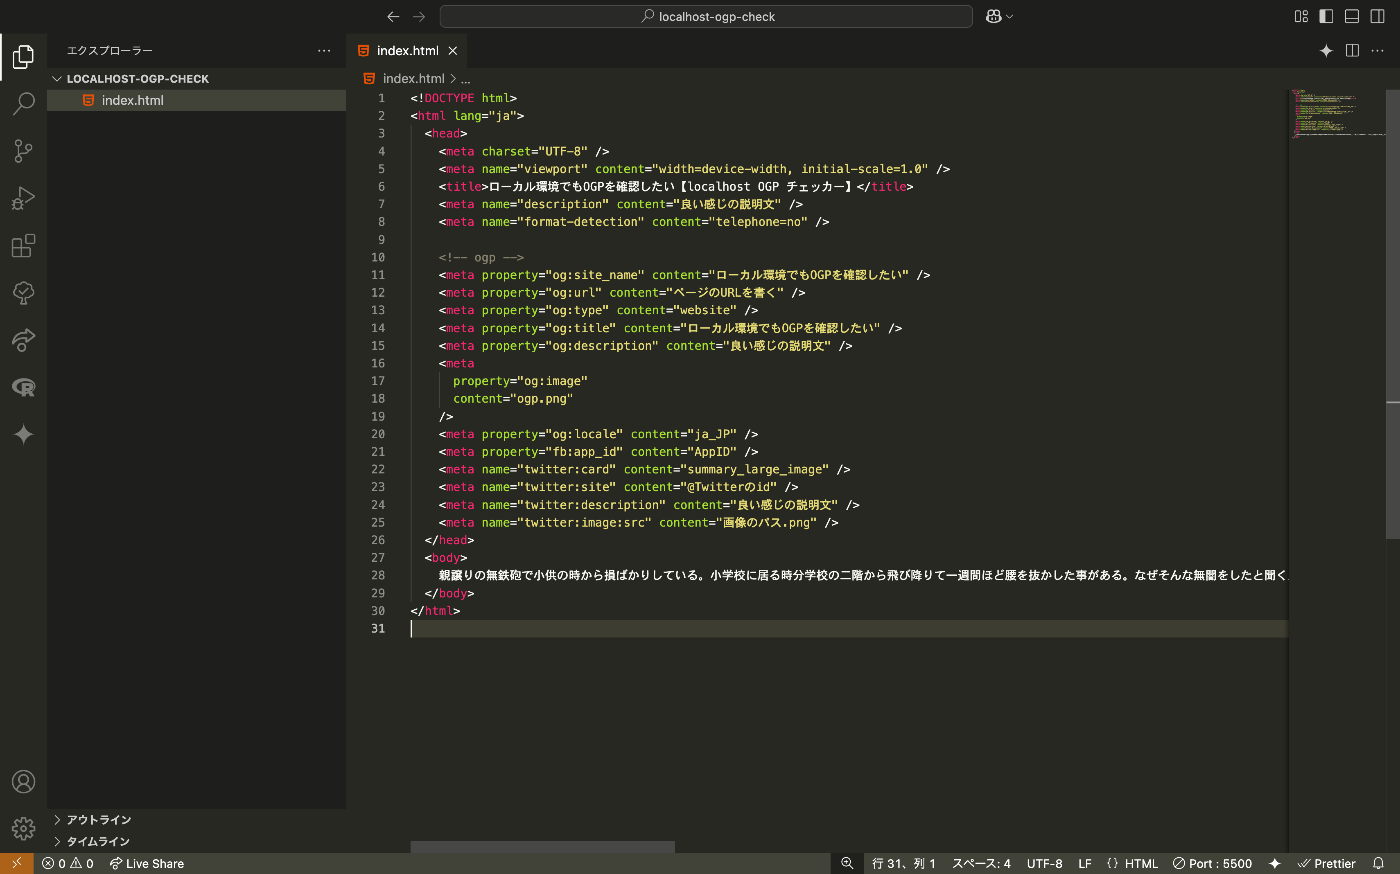Open the Extensions view
This screenshot has width=1400, height=874.
23,245
